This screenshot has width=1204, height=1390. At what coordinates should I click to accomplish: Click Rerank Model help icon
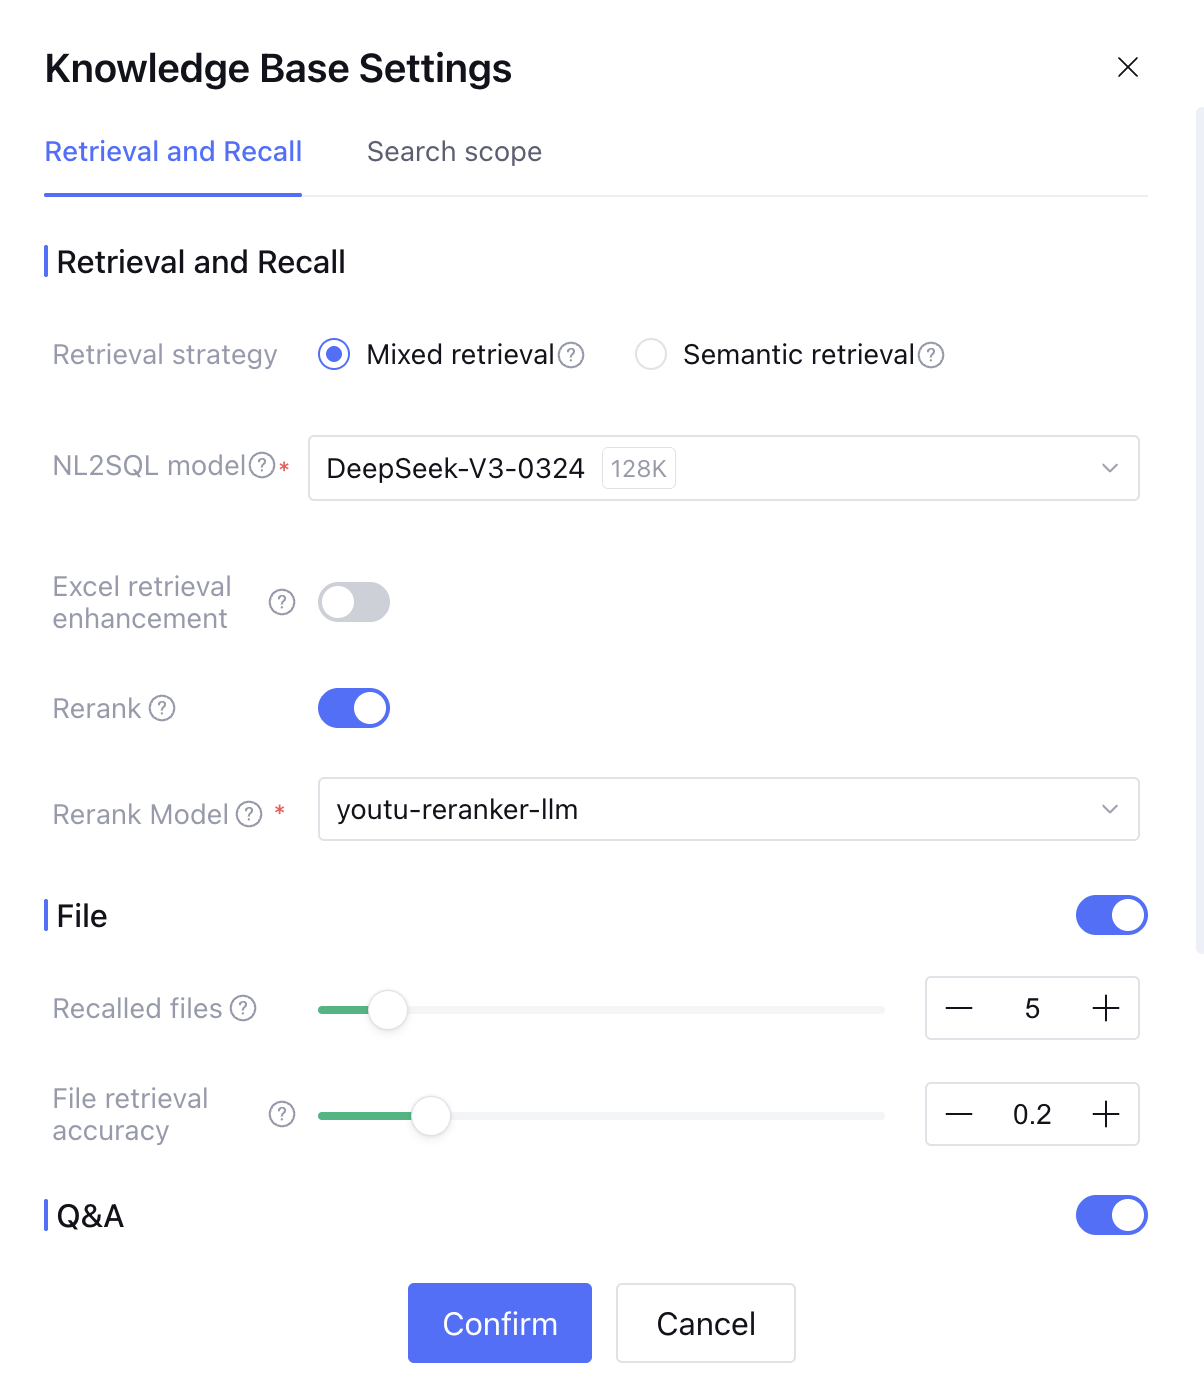click(x=249, y=814)
